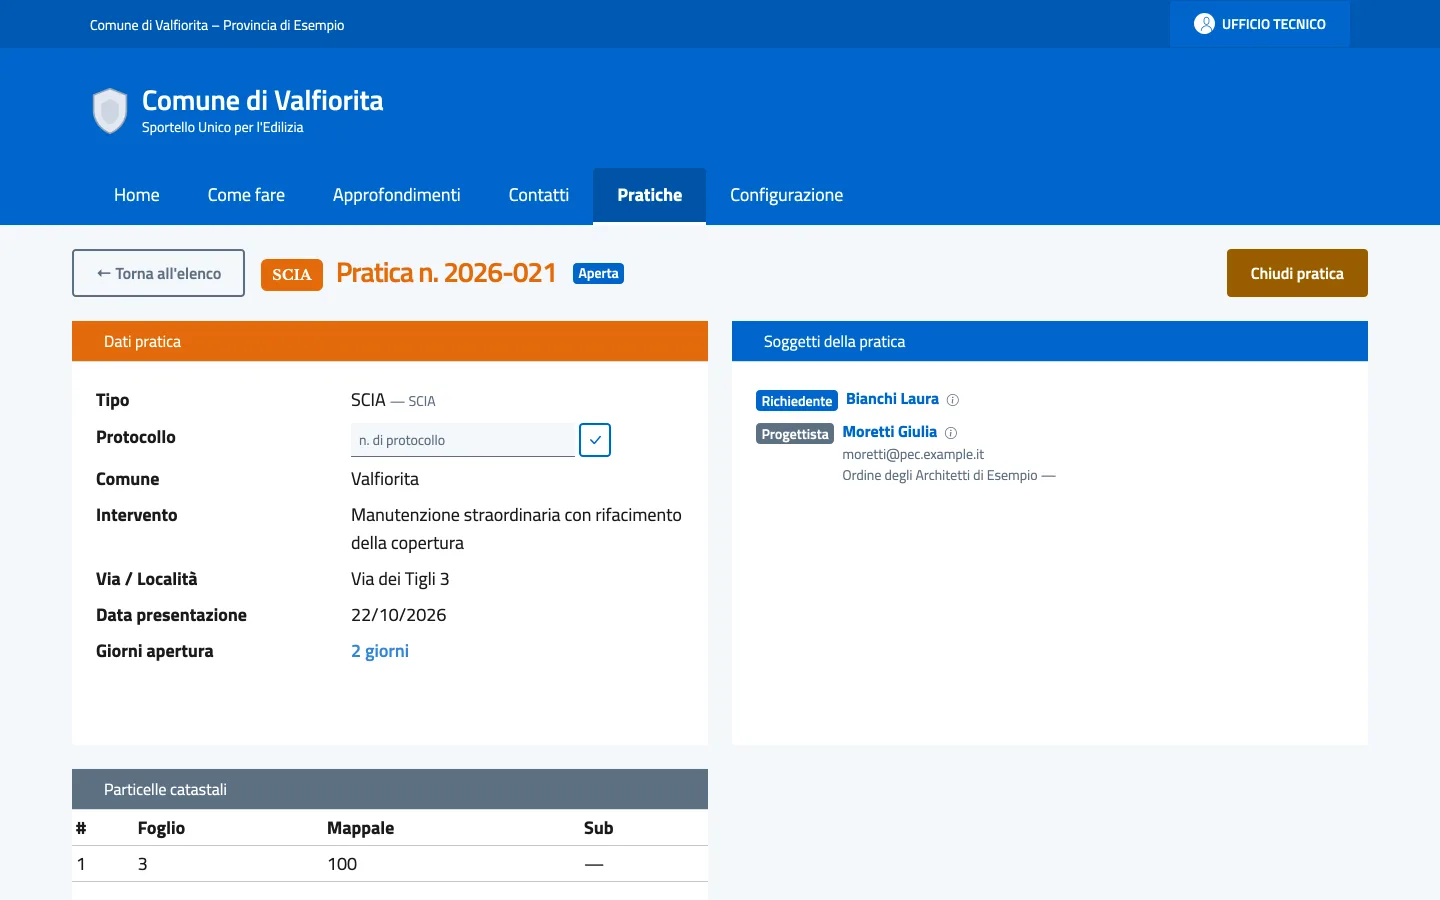The width and height of the screenshot is (1440, 900).
Task: Navigate to Contatti page
Action: click(x=539, y=195)
